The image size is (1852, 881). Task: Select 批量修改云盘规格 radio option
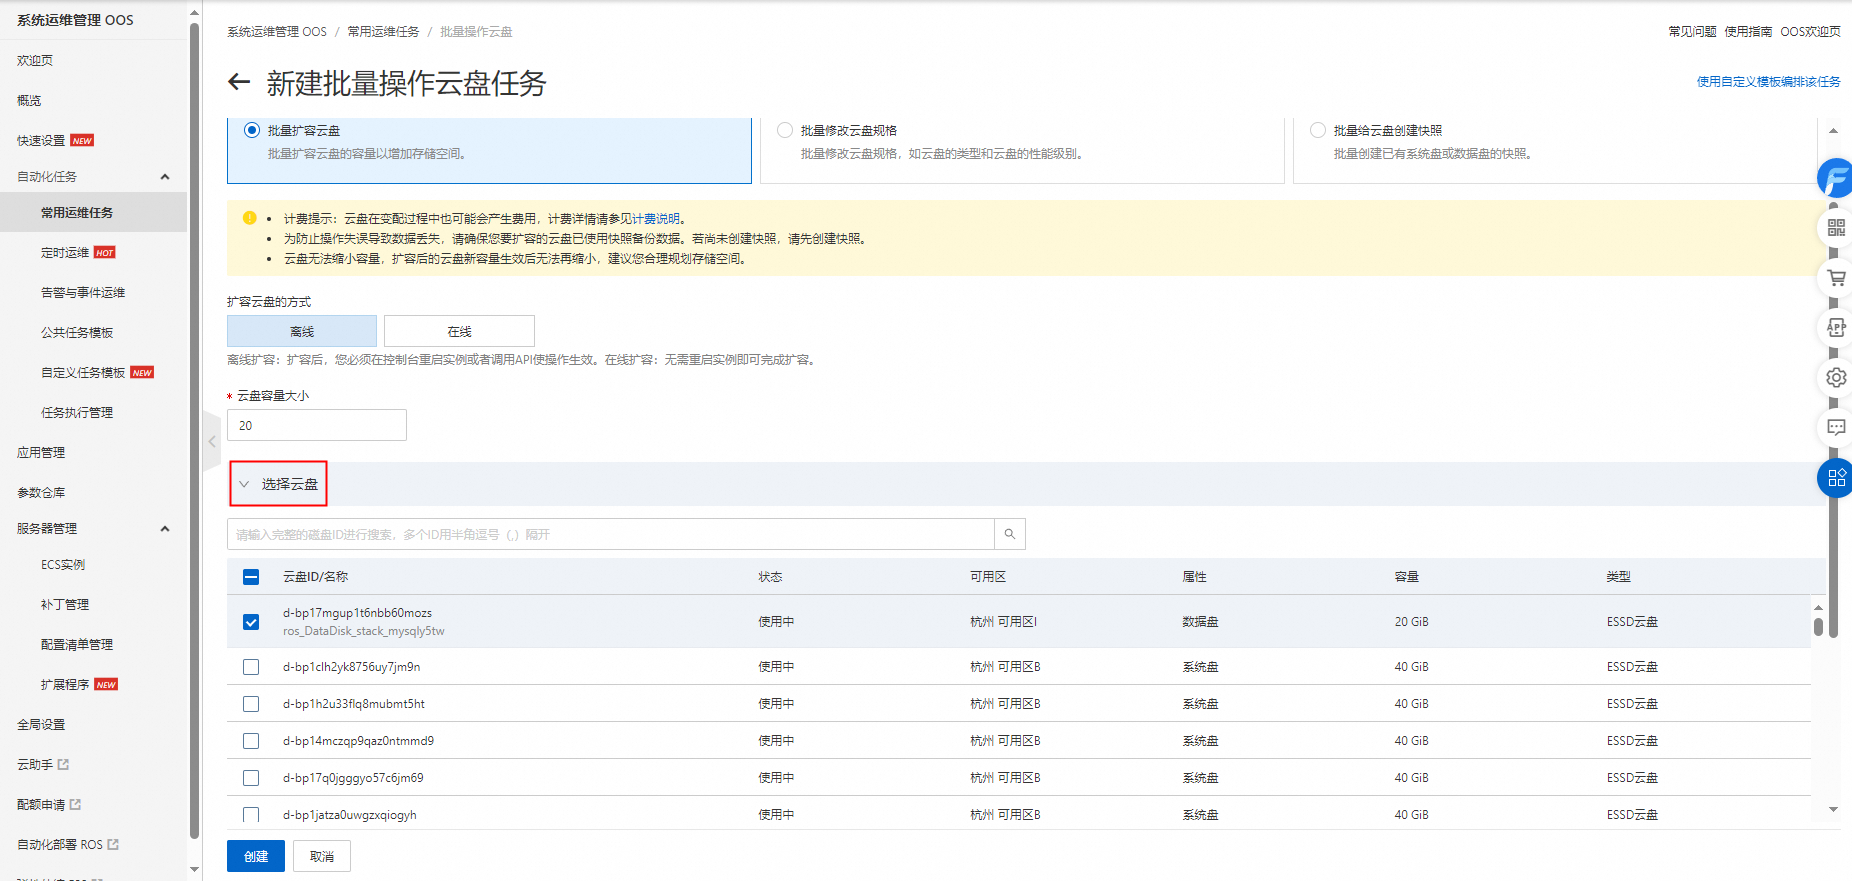pyautogui.click(x=785, y=130)
